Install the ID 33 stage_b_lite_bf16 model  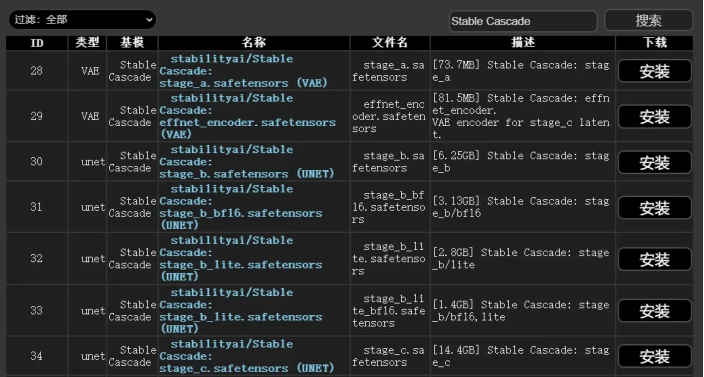[x=655, y=311]
